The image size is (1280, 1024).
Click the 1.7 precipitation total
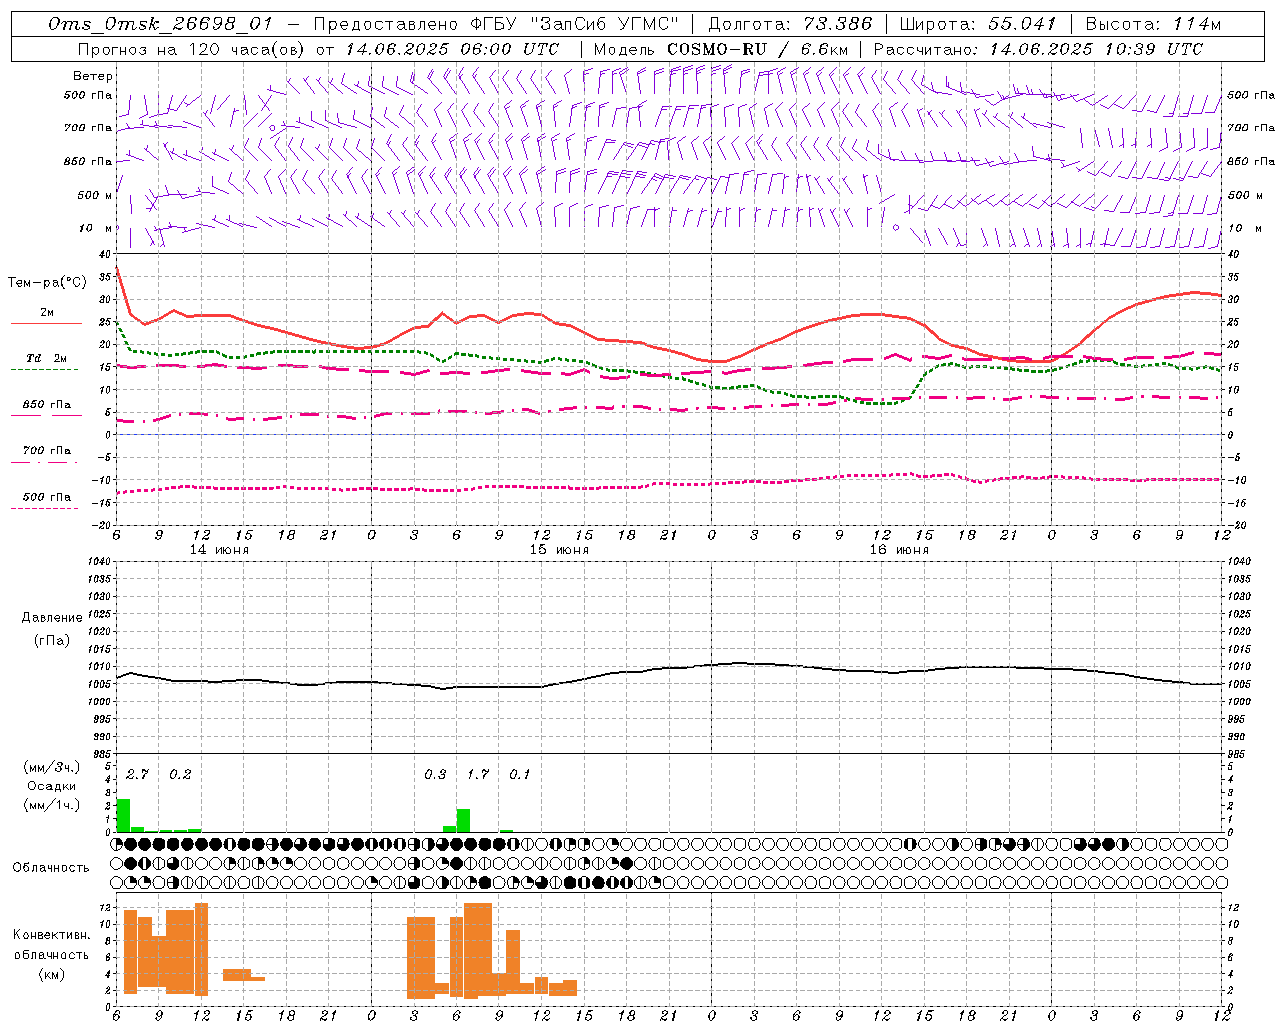click(478, 774)
